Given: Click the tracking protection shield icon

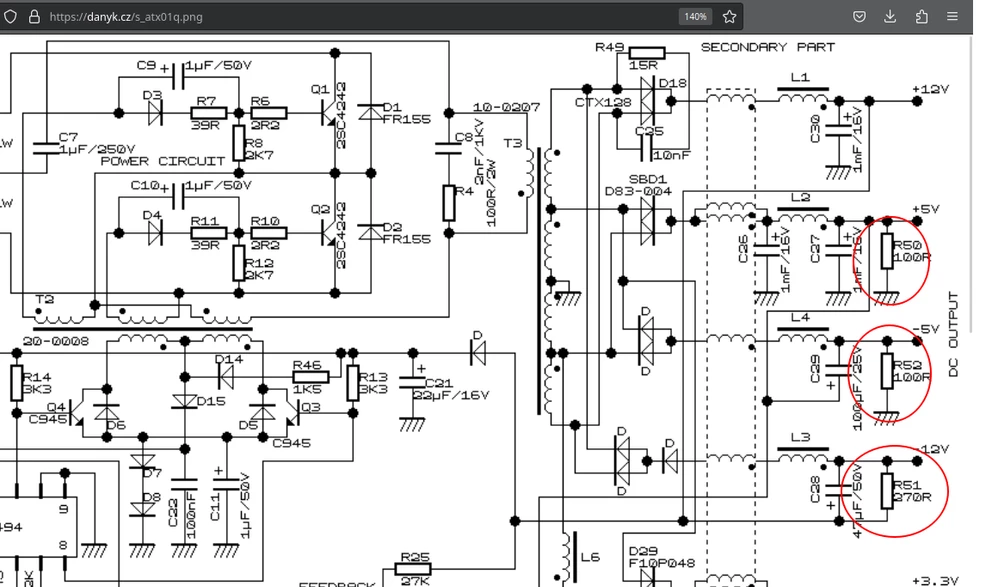Looking at the screenshot, I should pos(10,17).
